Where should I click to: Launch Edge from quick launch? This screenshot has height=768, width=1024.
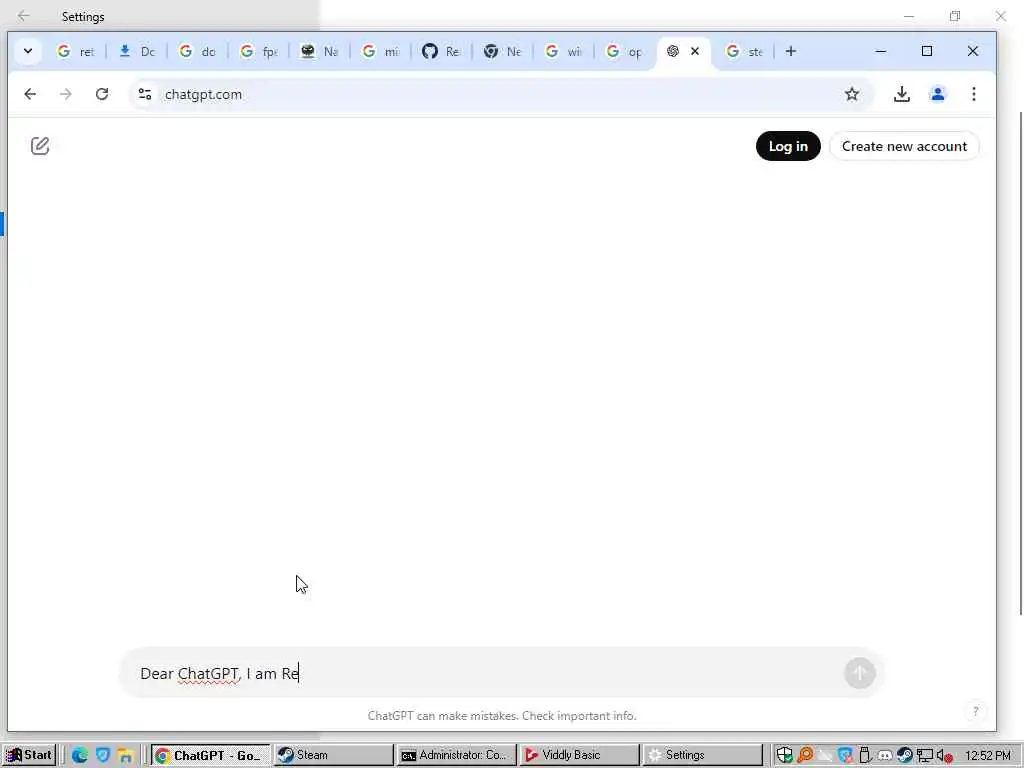pyautogui.click(x=80, y=755)
